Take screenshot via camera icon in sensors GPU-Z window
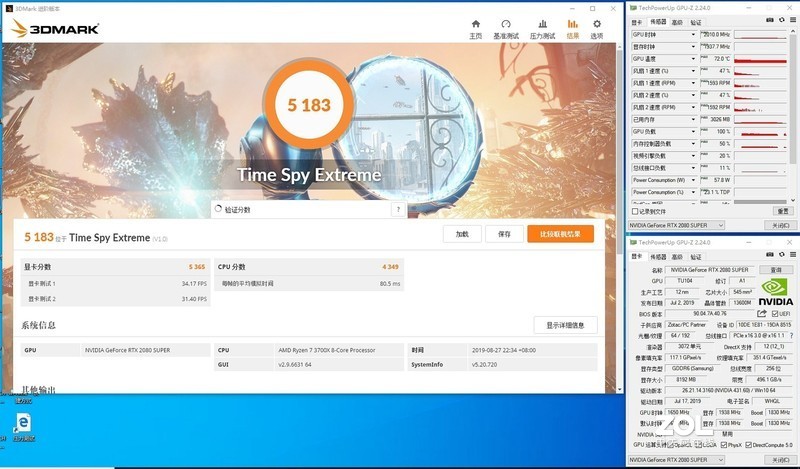This screenshot has height=469, width=800. [770, 20]
